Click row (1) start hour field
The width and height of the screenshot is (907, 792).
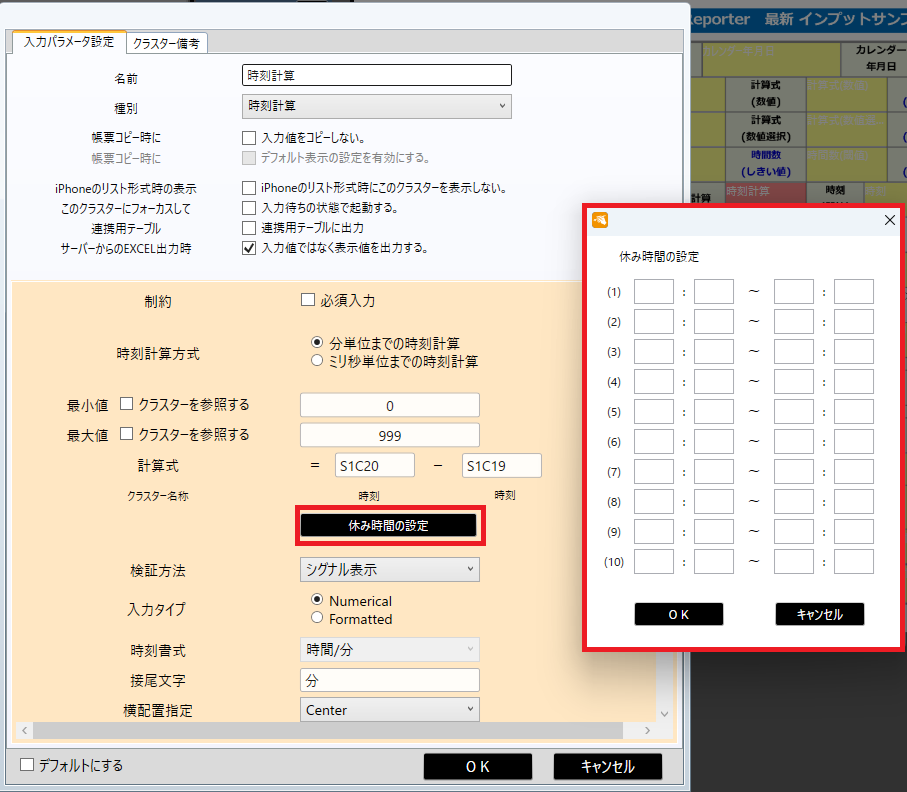653,292
